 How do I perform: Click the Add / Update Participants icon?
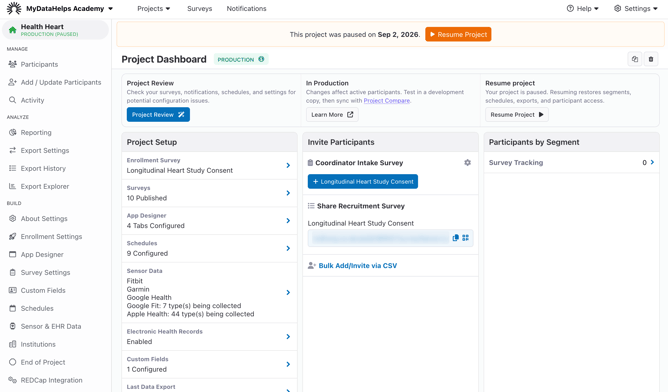(x=12, y=82)
